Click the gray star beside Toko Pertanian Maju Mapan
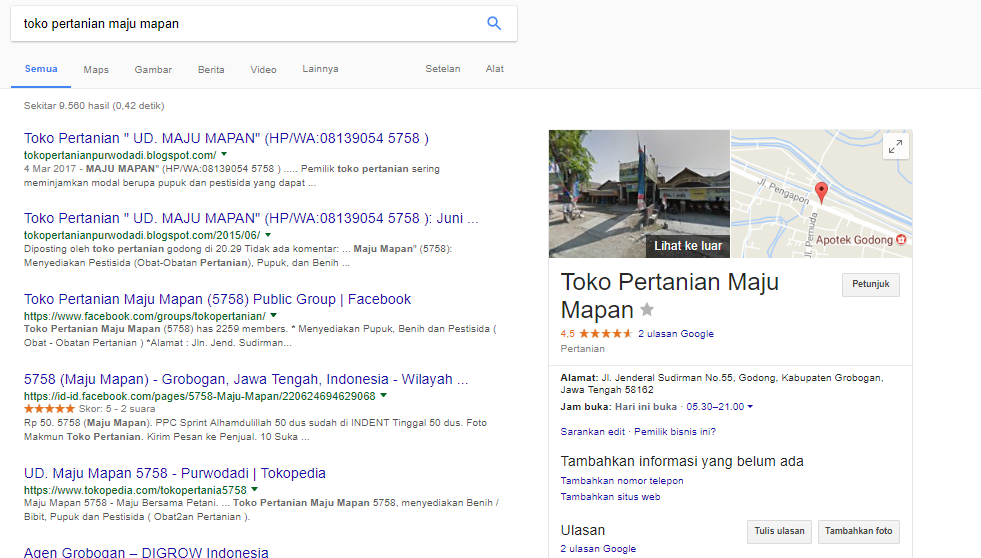This screenshot has width=981, height=558. point(647,310)
